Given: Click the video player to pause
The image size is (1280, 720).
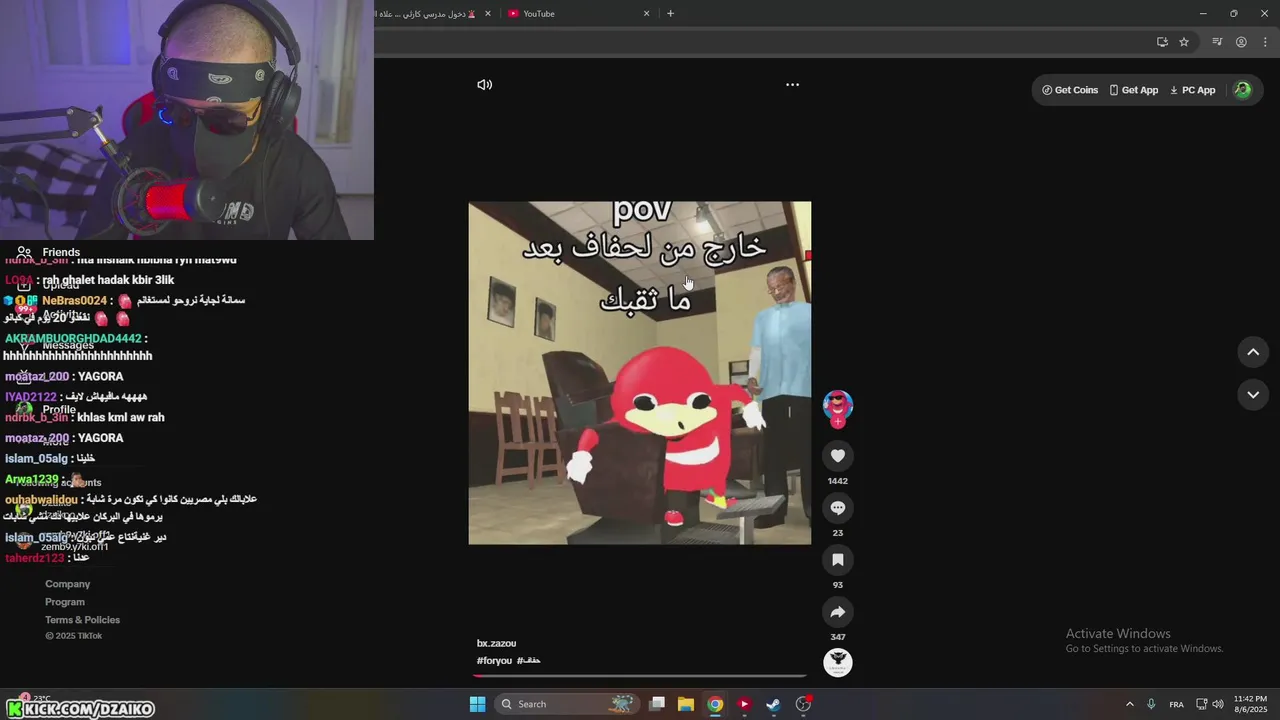Looking at the screenshot, I should (640, 373).
